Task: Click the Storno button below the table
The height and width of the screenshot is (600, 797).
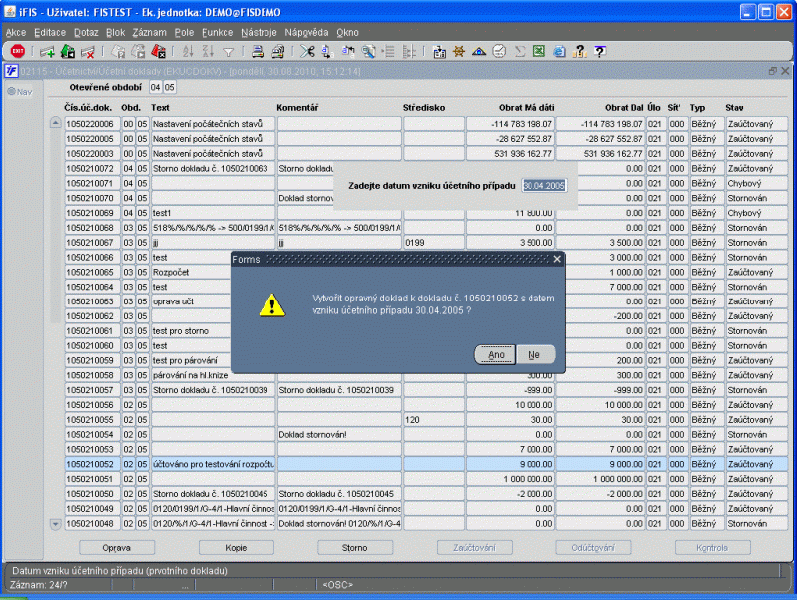Action: point(355,548)
